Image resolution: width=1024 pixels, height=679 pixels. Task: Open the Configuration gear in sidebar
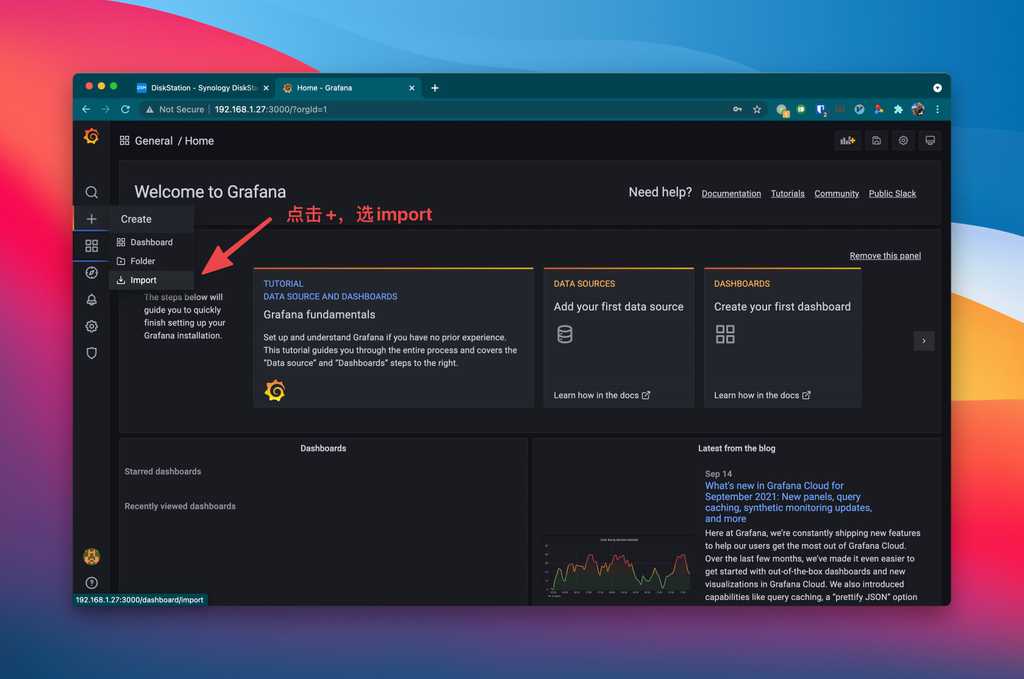[x=91, y=326]
